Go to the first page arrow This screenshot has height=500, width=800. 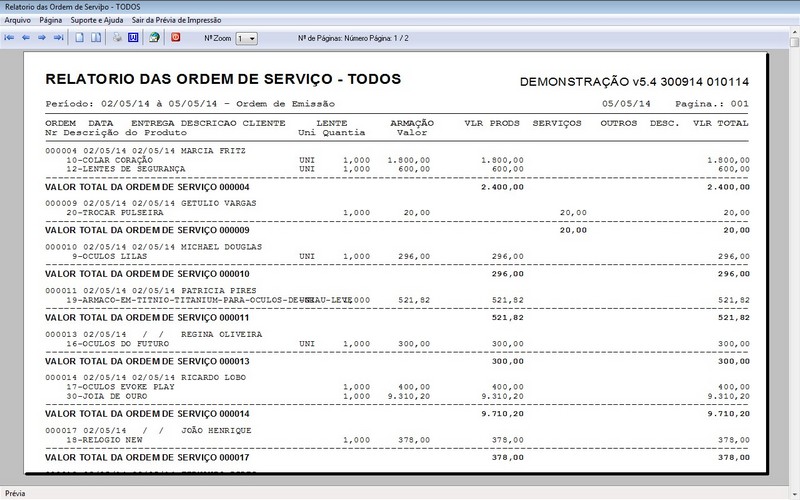click(x=10, y=38)
